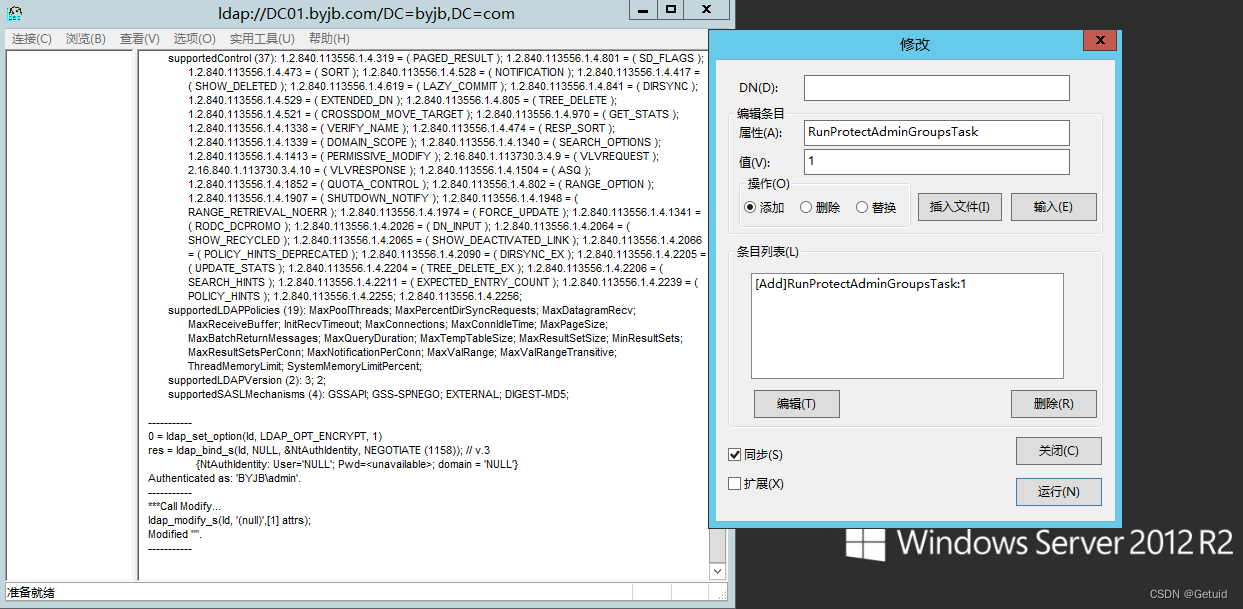Click the 运行(N) button
Viewport: 1243px width, 609px height.
[x=1059, y=492]
